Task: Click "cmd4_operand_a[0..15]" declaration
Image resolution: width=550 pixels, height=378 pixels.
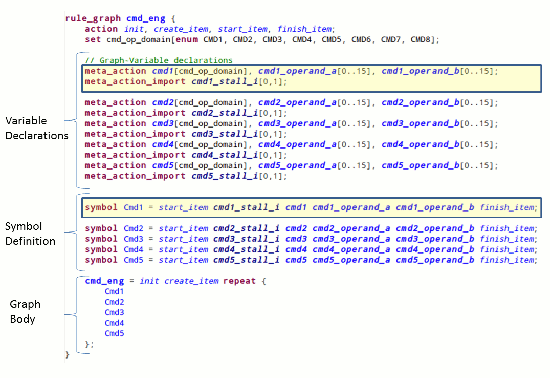Action: pyautogui.click(x=314, y=144)
